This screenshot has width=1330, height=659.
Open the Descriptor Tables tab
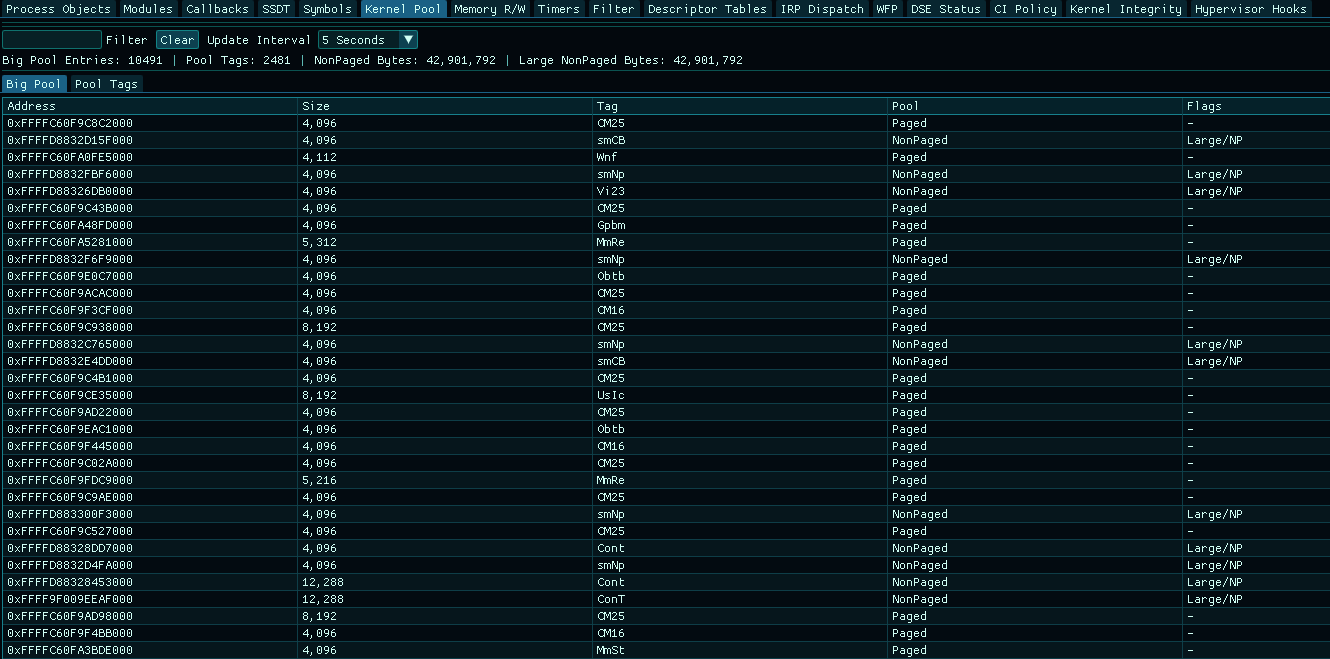(707, 9)
